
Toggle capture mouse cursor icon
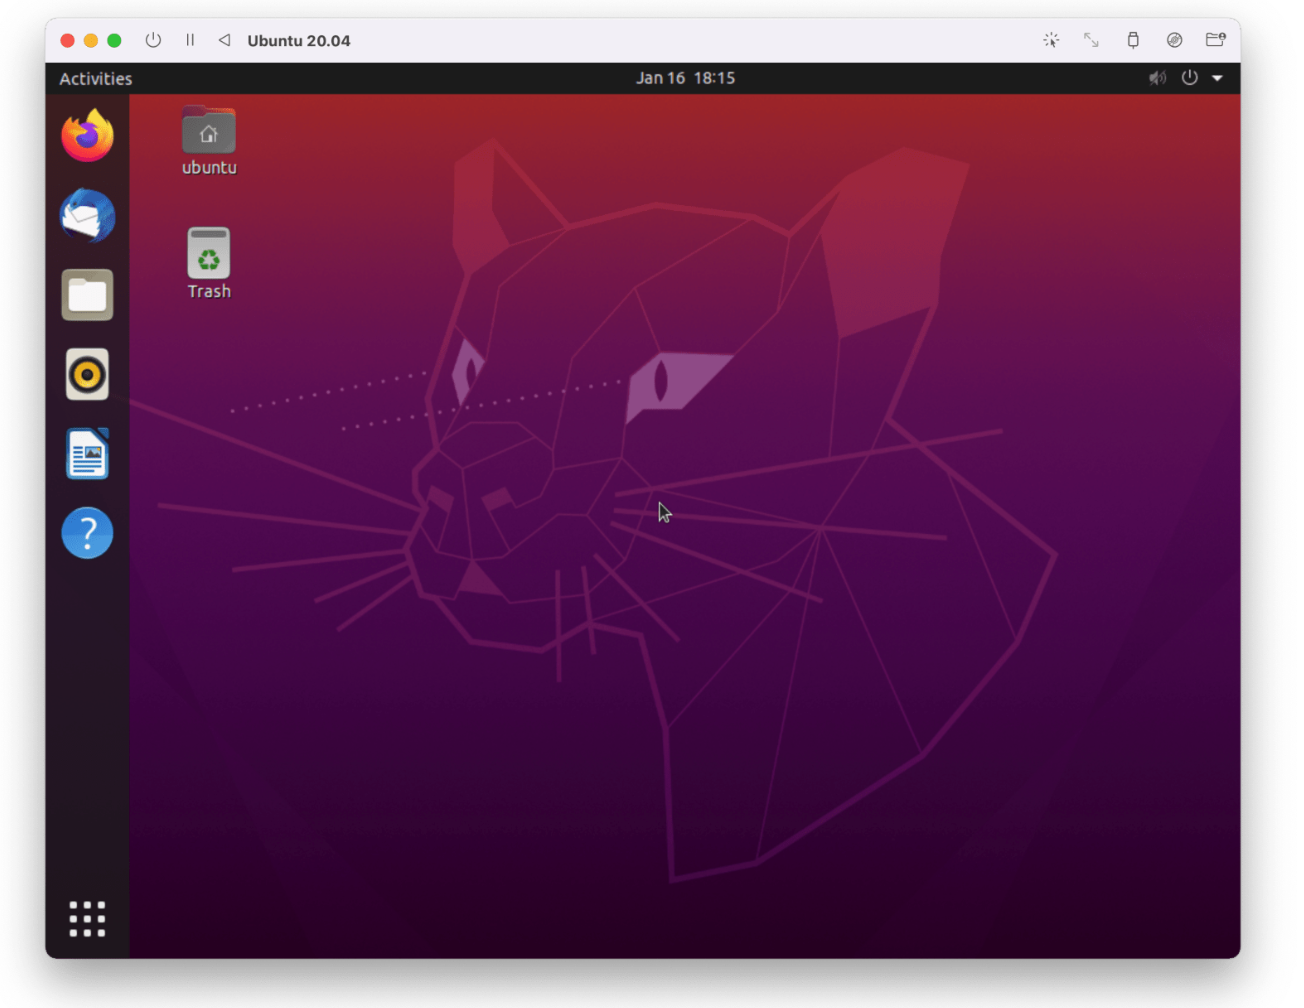1051,40
